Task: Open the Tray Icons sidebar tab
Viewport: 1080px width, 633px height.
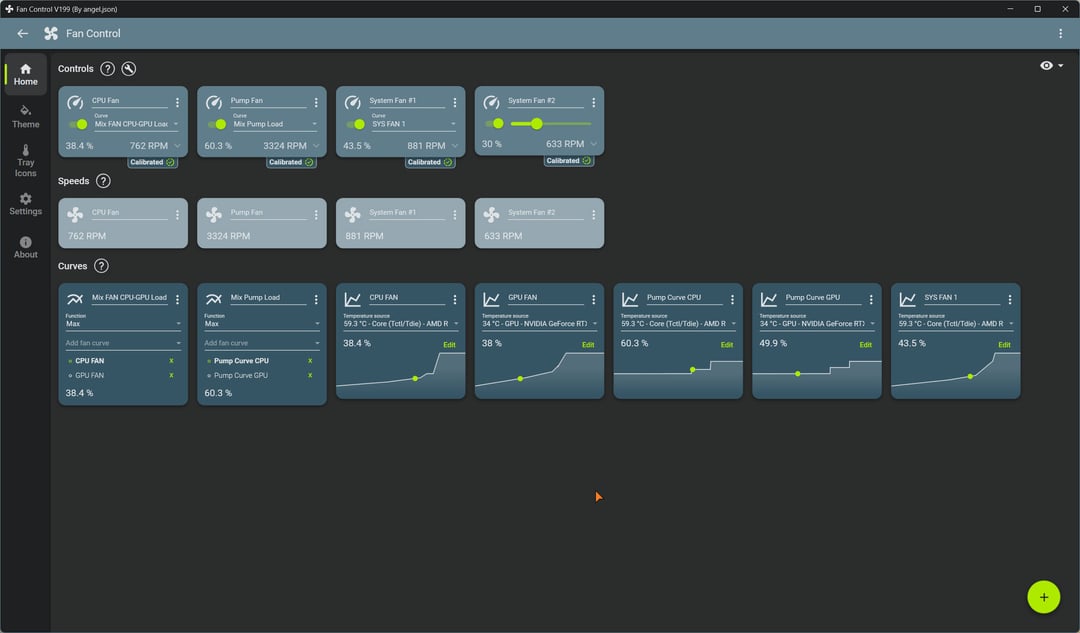Action: tap(25, 161)
